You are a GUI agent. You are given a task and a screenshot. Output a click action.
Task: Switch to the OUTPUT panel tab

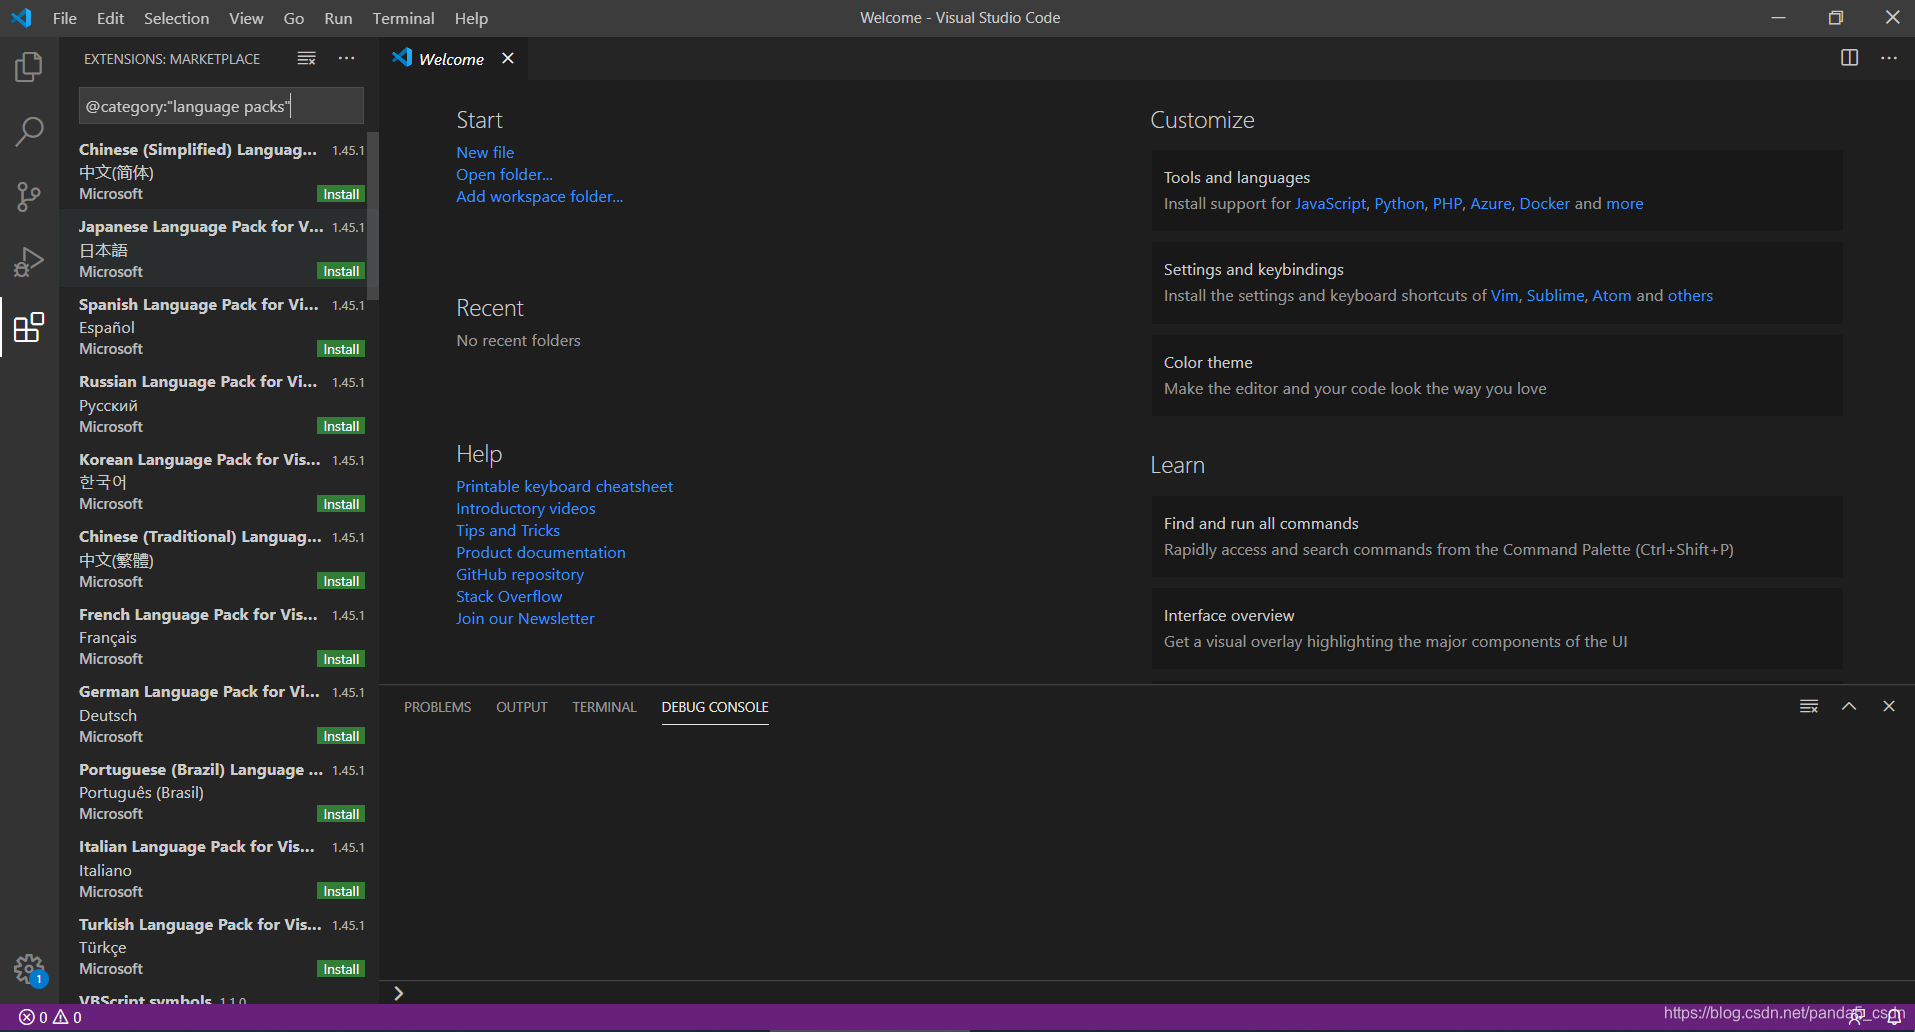pos(521,707)
